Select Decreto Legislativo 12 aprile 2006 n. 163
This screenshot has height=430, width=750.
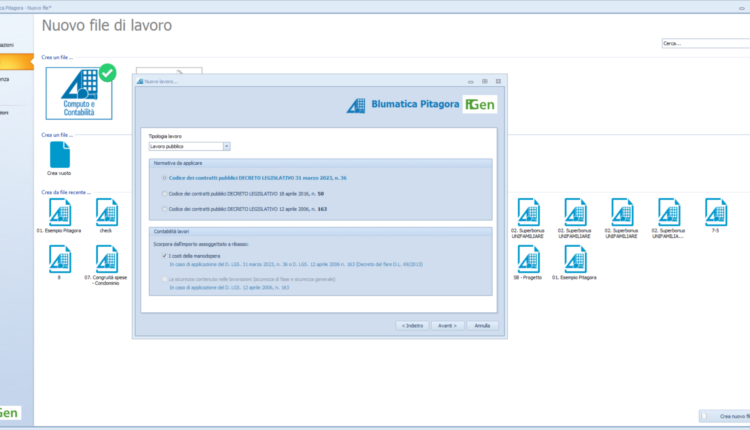pyautogui.click(x=165, y=209)
